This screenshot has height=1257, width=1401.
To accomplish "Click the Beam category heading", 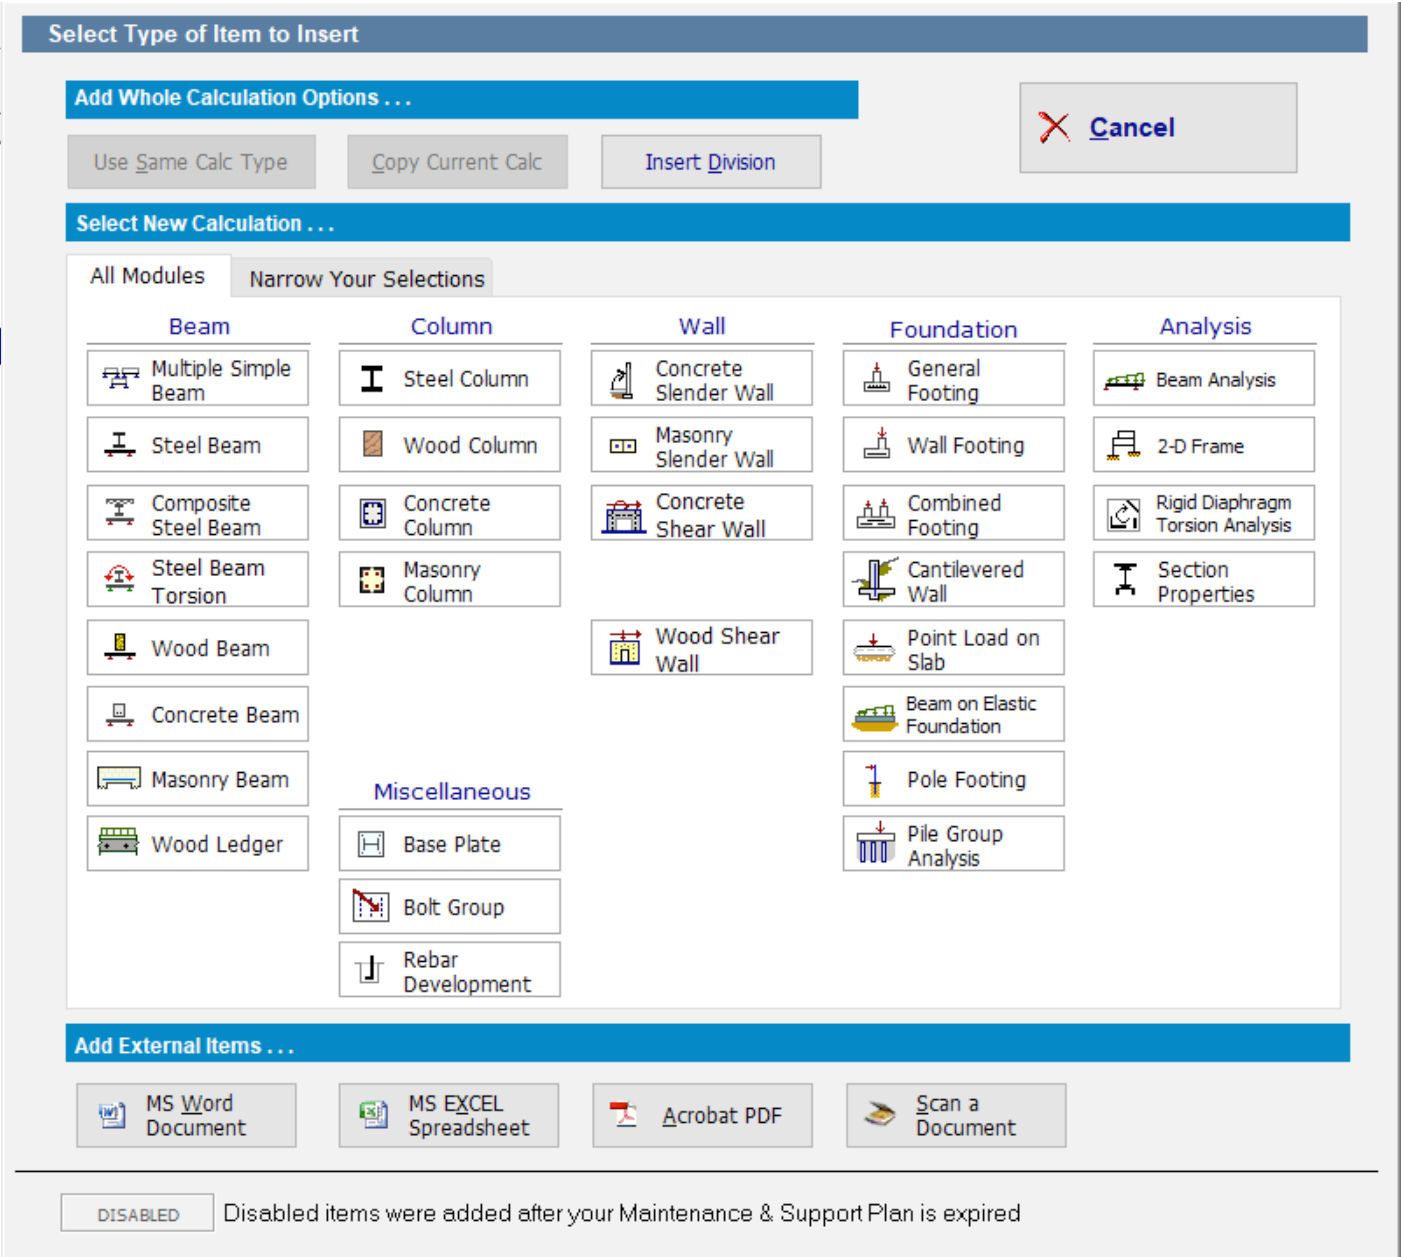I will (199, 326).
